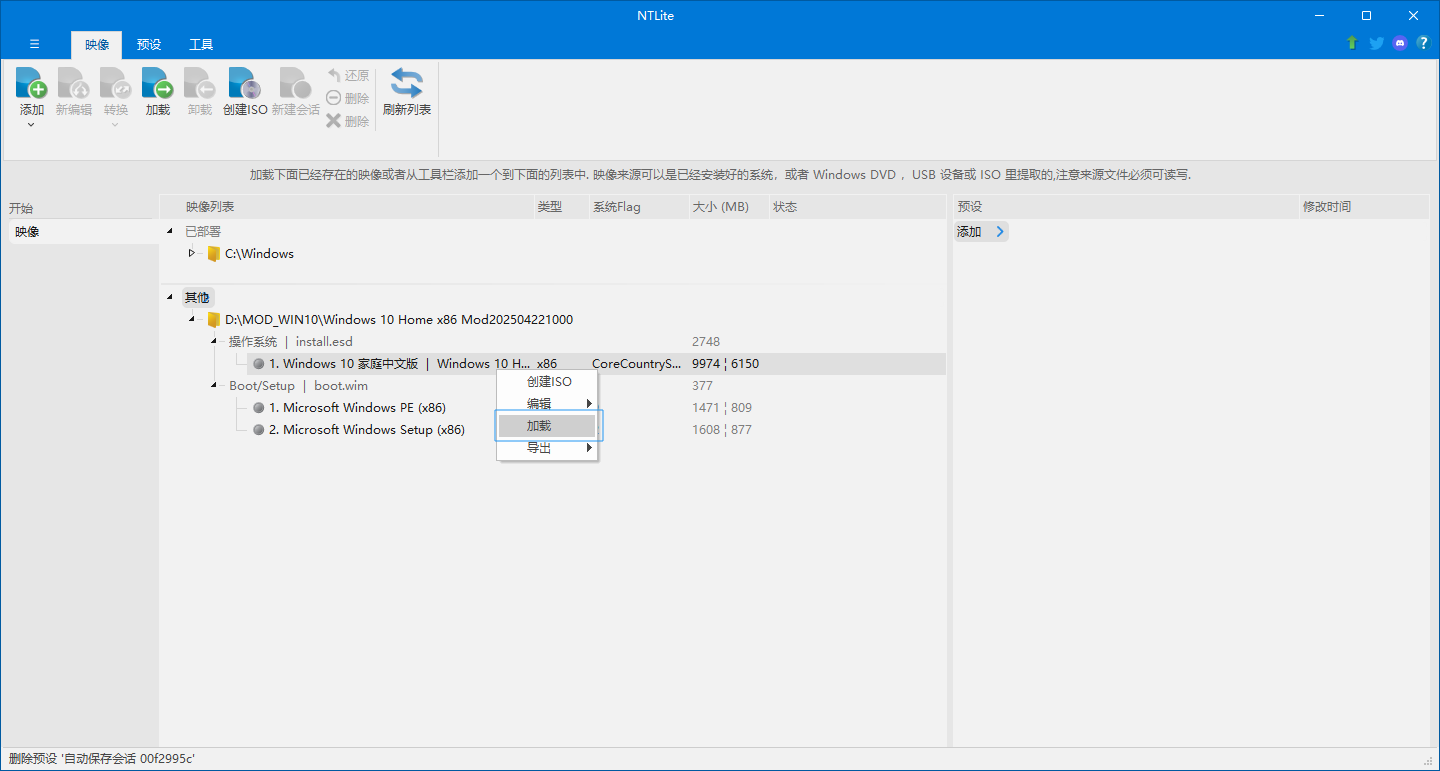
Task: Refresh the image list with 刷新列表
Action: pos(407,92)
